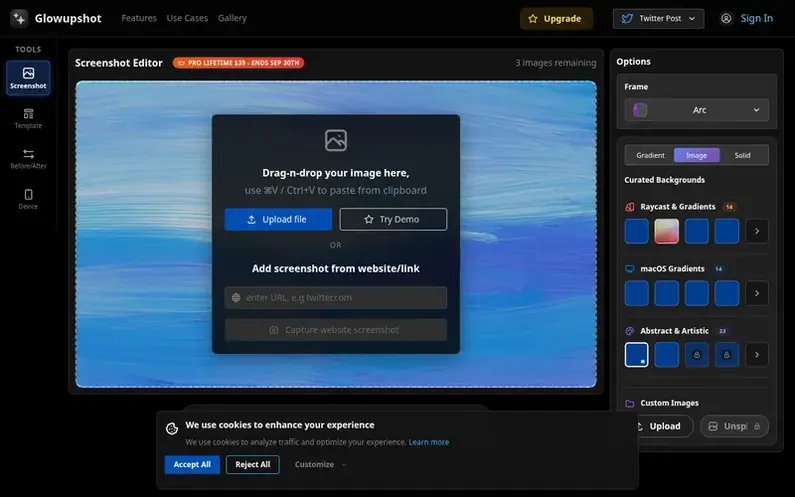Select the first locked Abstract & Artistic background
The width and height of the screenshot is (795, 497).
click(x=697, y=354)
